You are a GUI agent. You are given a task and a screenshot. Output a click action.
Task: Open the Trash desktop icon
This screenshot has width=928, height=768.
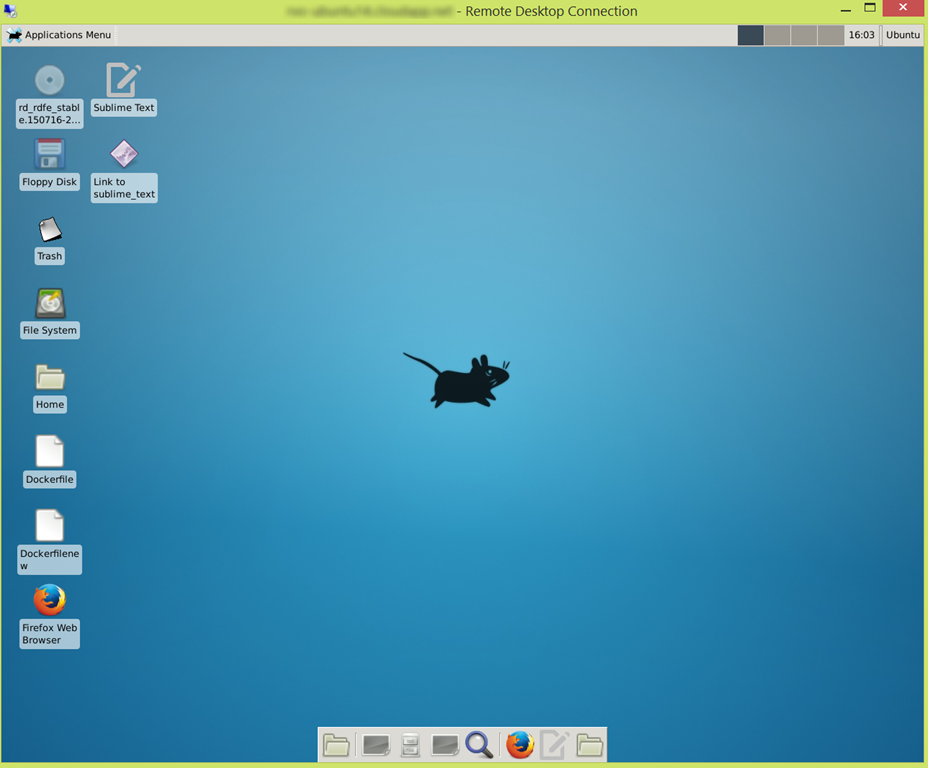pos(49,230)
